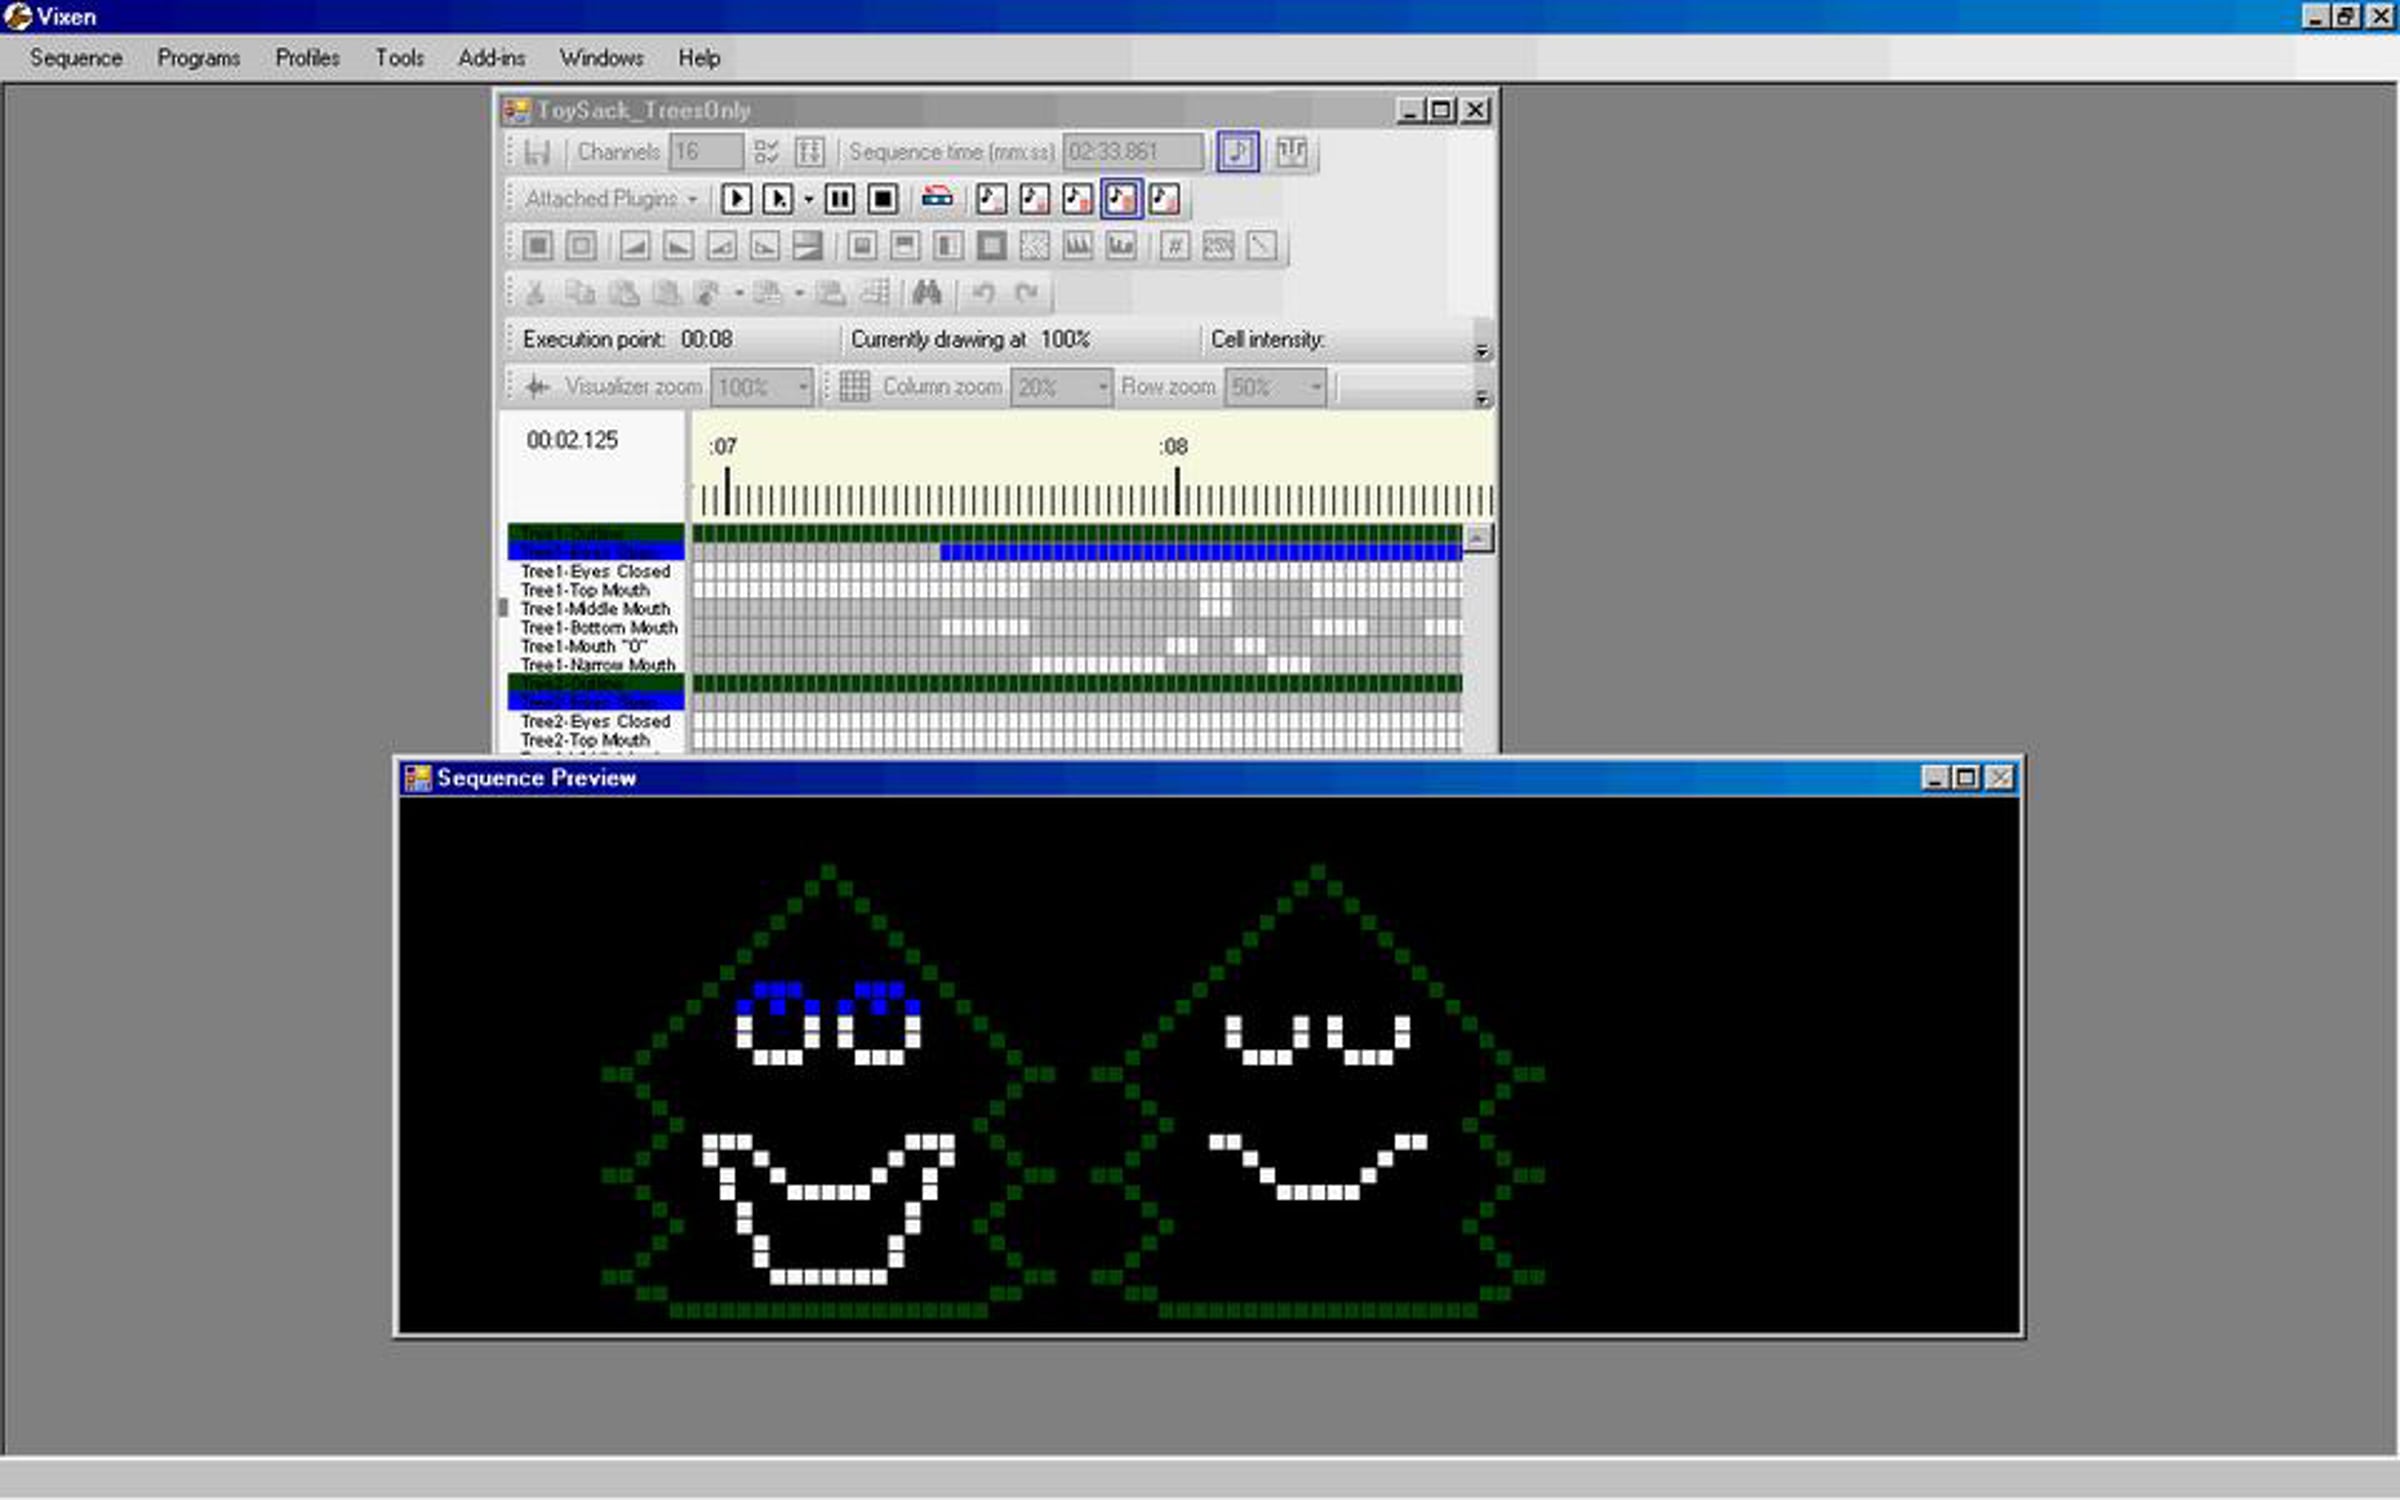Stop the sequence playback
The width and height of the screenshot is (2400, 1500).
(883, 199)
